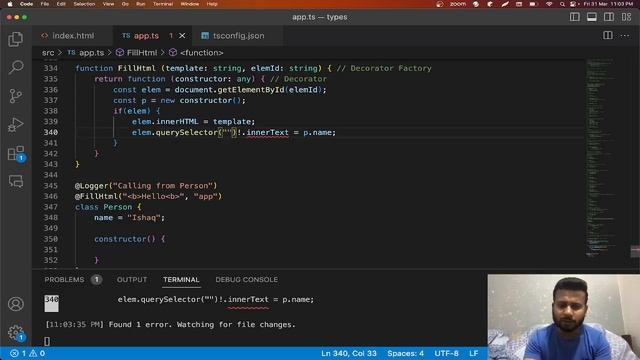Viewport: 640px width, 360px height.
Task: Open Accounts menu in activity bar
Action: click(16, 304)
